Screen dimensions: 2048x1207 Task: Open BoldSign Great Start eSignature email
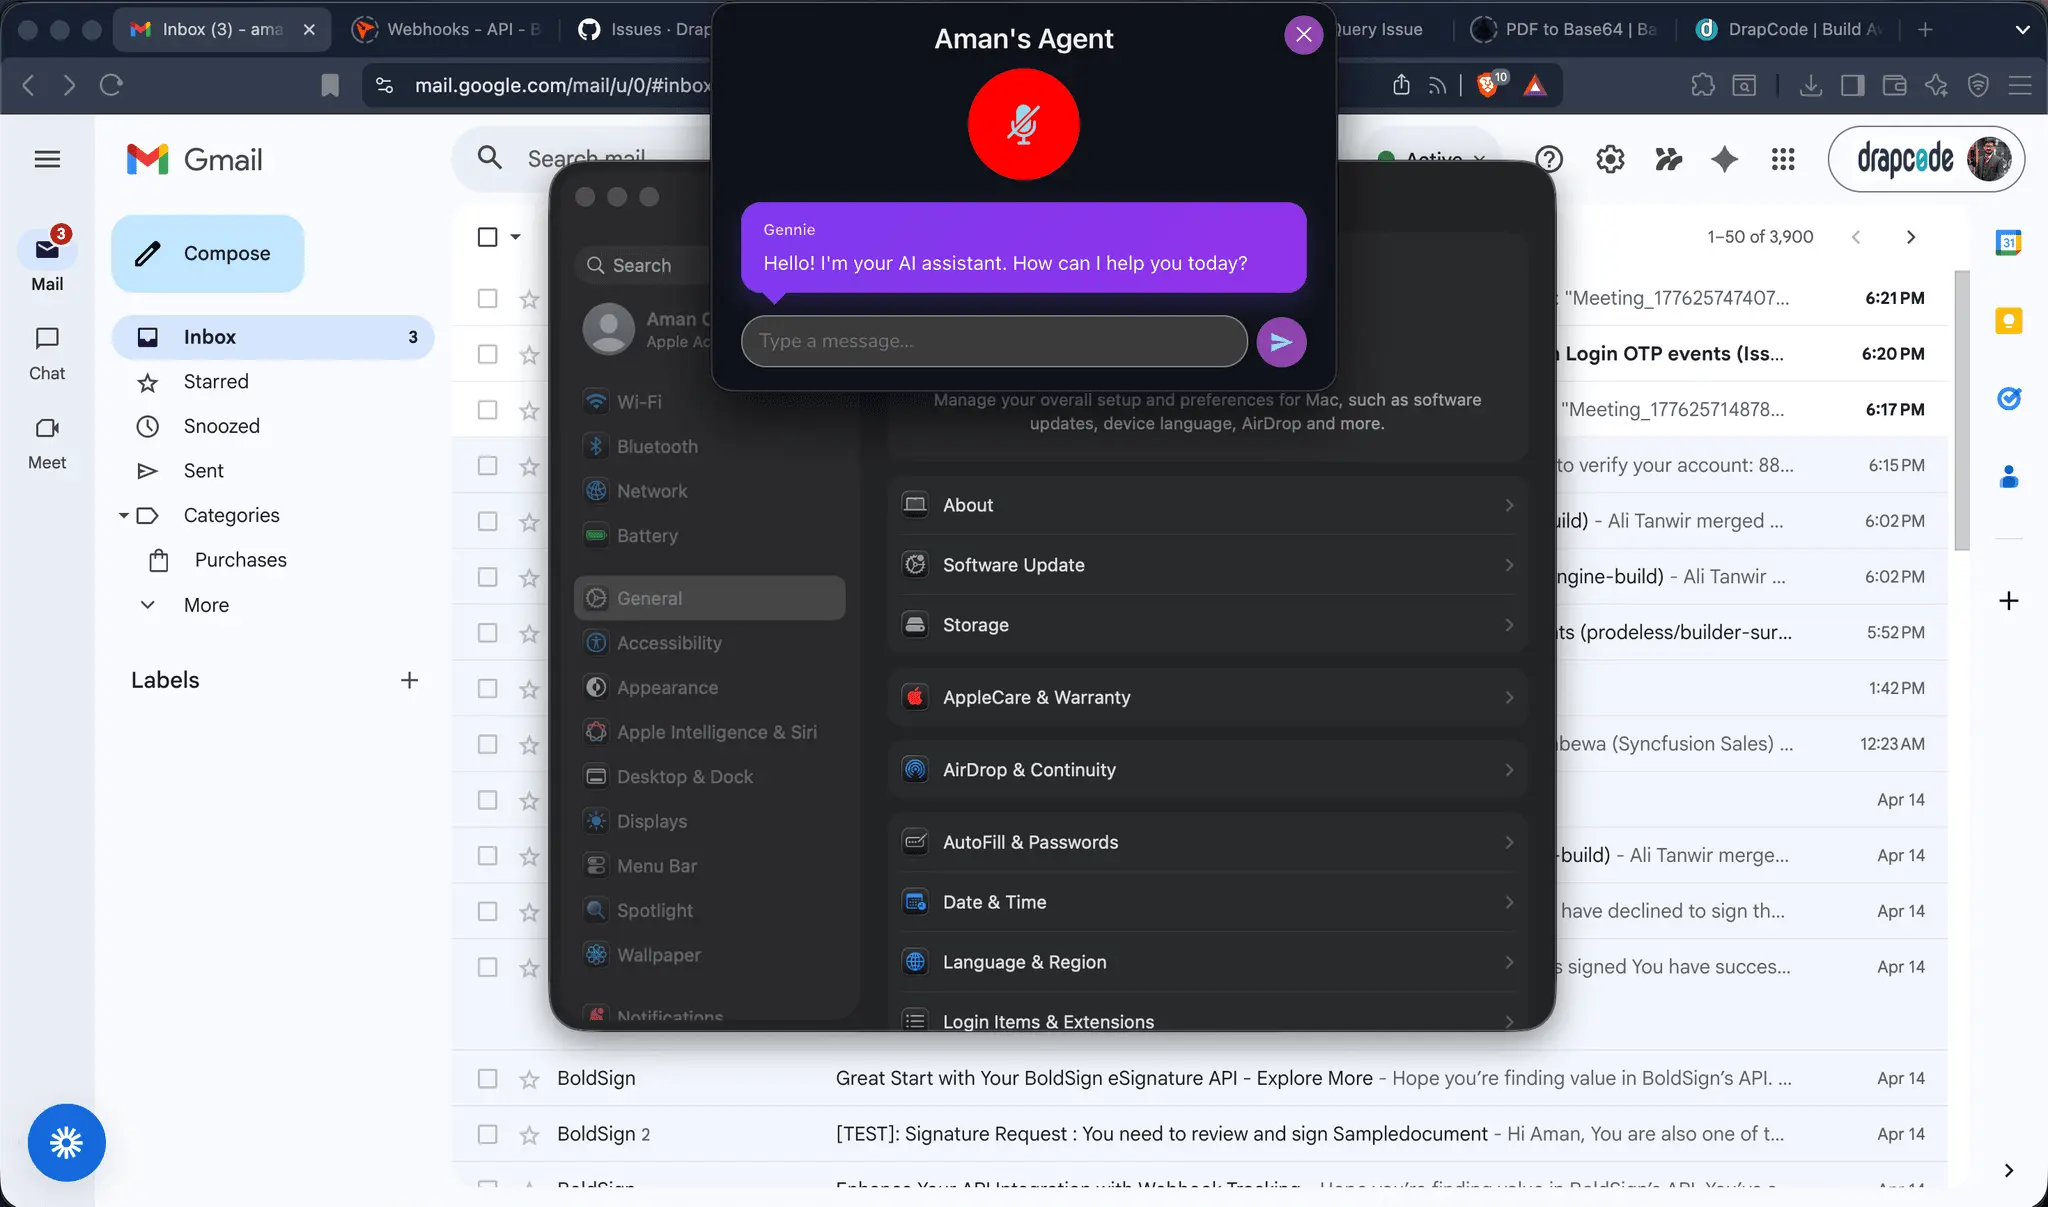(1199, 1078)
